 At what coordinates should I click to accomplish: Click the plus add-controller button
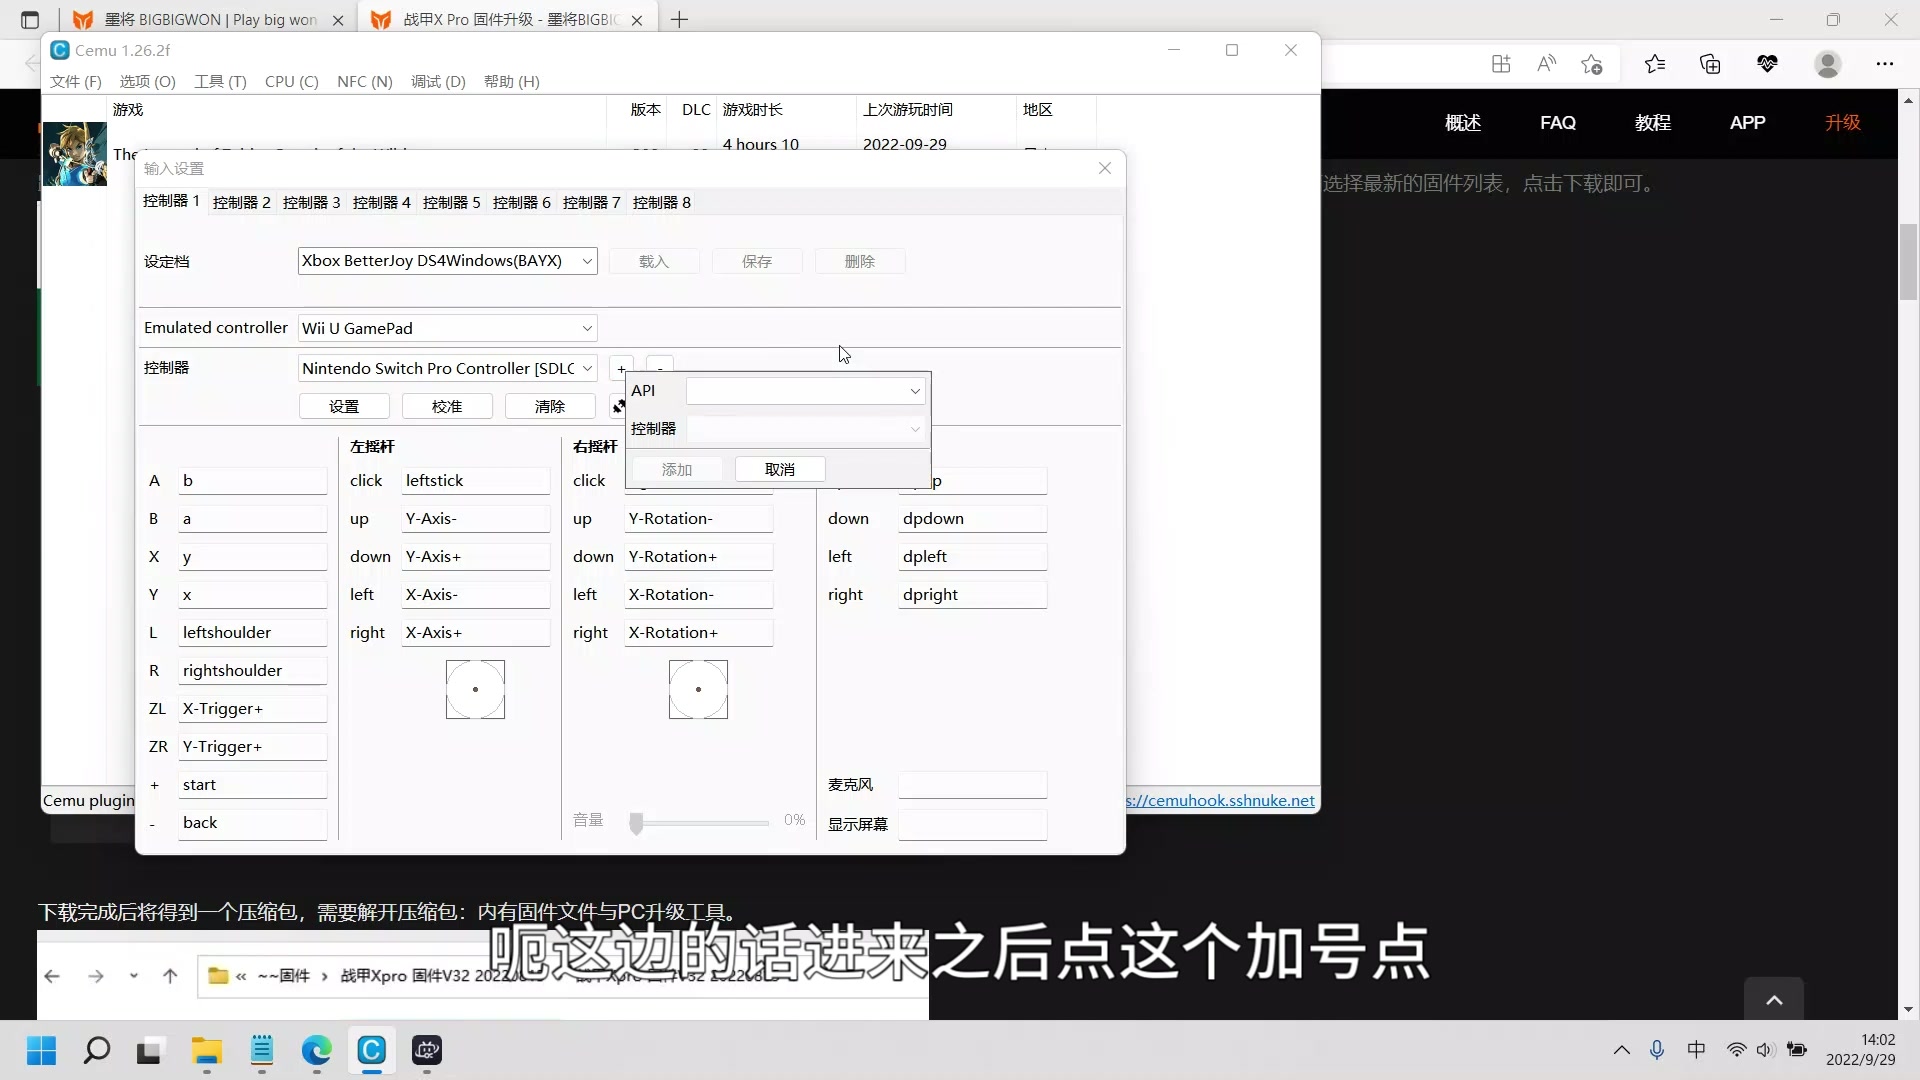click(x=621, y=367)
